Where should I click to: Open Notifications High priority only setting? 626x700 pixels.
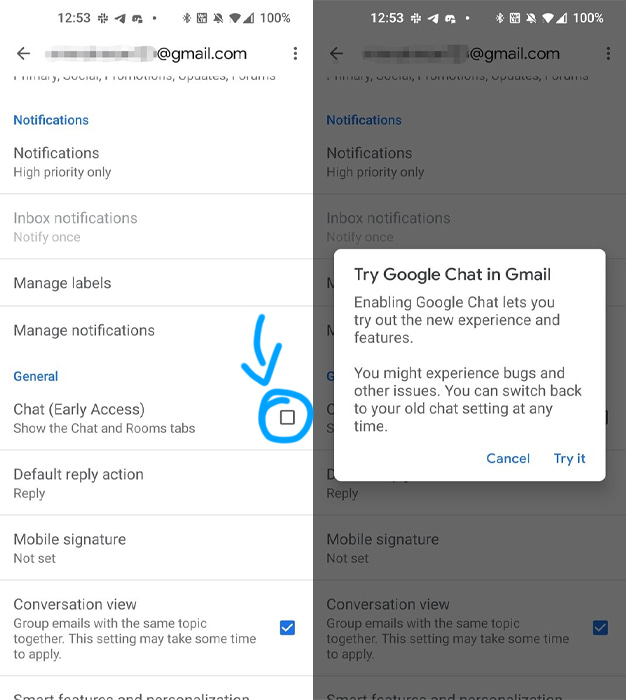156,162
